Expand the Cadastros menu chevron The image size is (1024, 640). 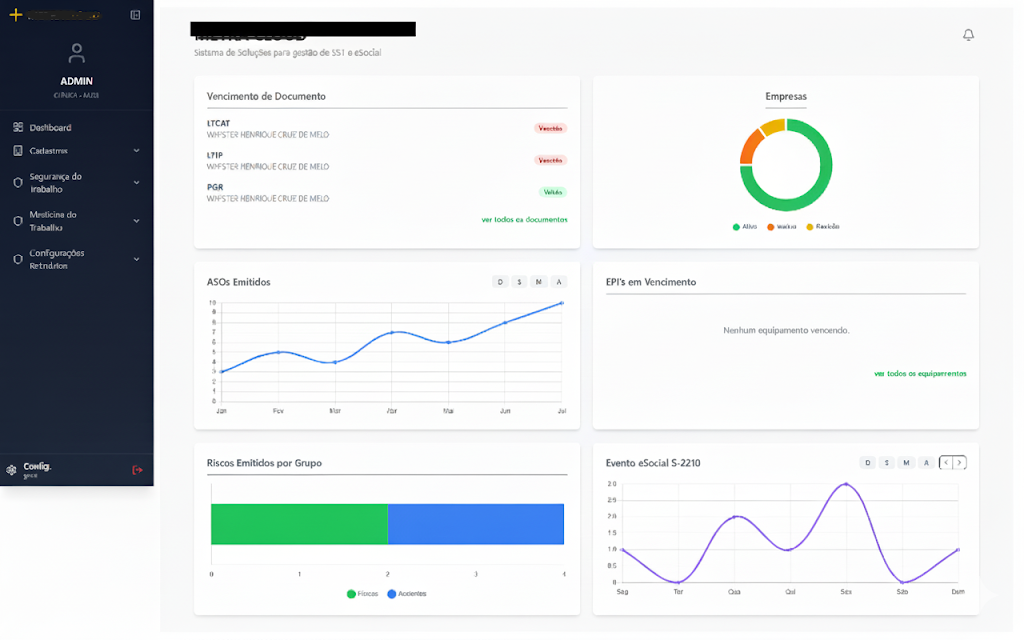point(136,151)
